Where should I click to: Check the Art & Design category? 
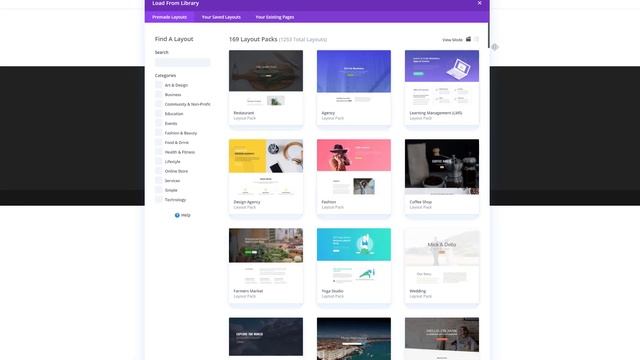tap(158, 85)
